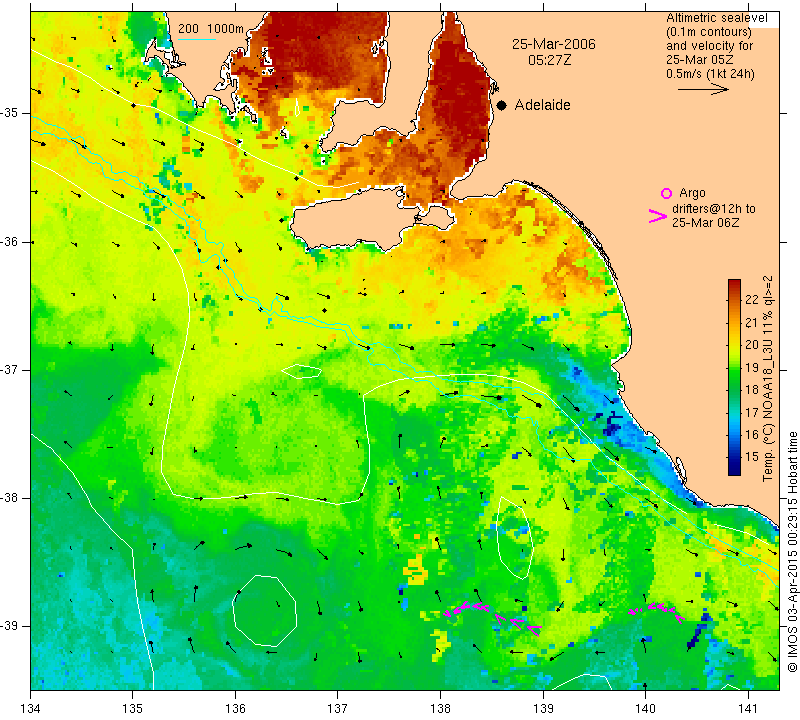Image resolution: width=800 pixels, height=720 pixels.
Task: Click the Temp. (°C) NOAA18_L3U axis caption
Action: (767, 379)
